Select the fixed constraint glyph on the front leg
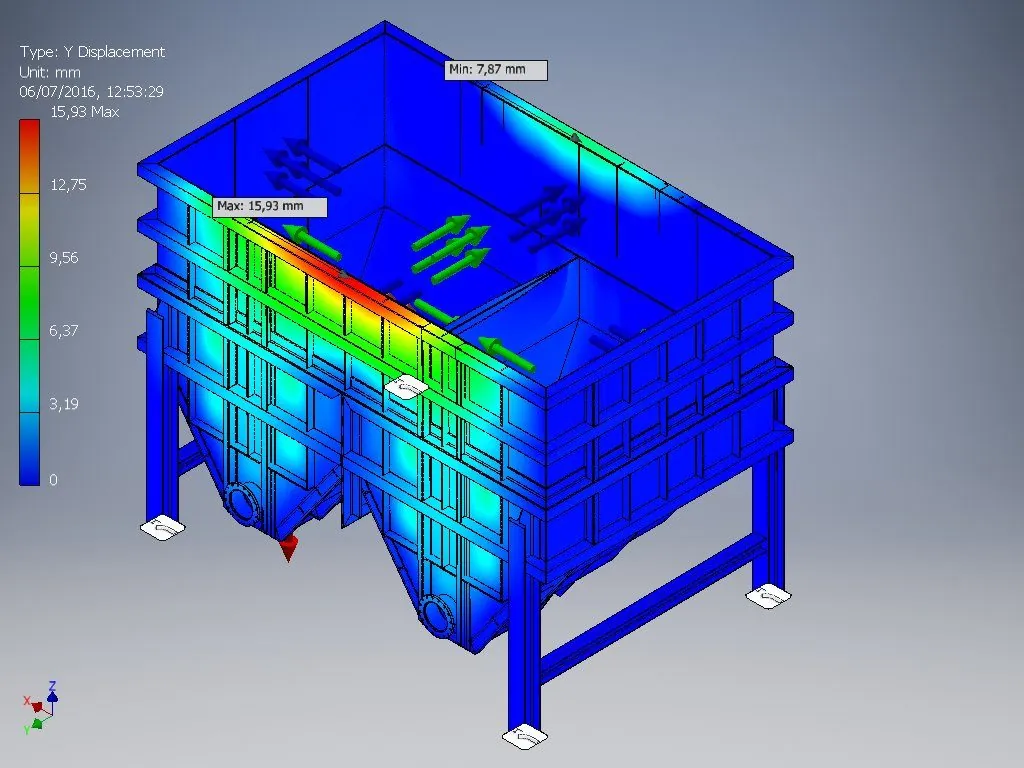1024x768 pixels. tap(524, 737)
